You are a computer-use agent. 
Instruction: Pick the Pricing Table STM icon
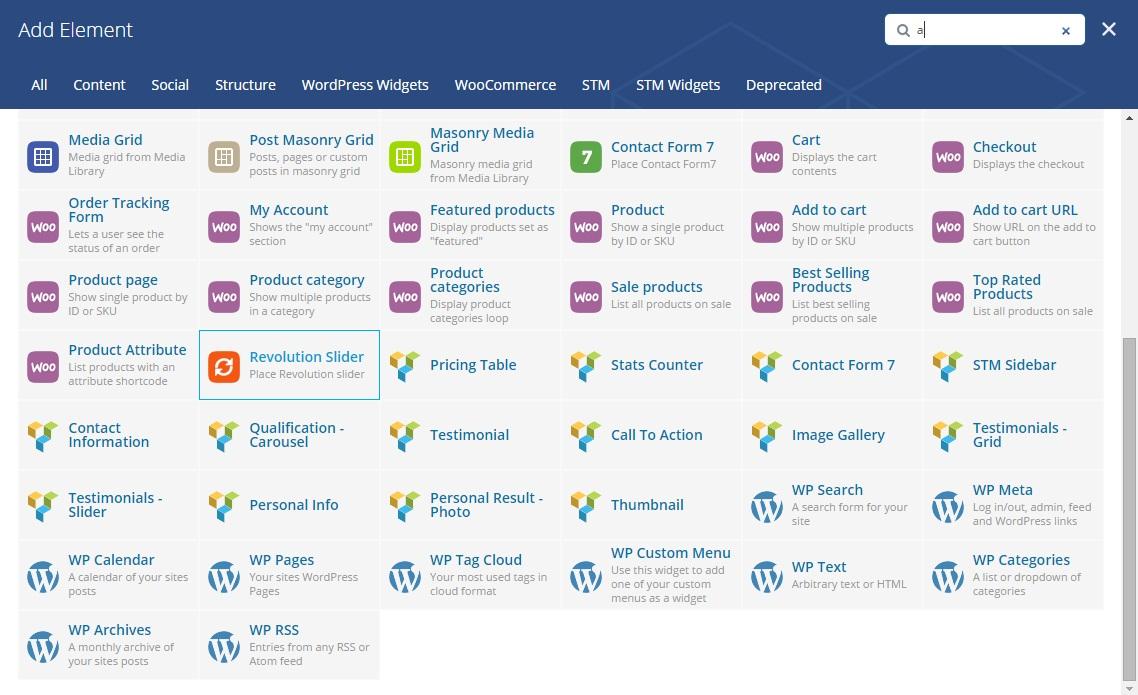(405, 366)
